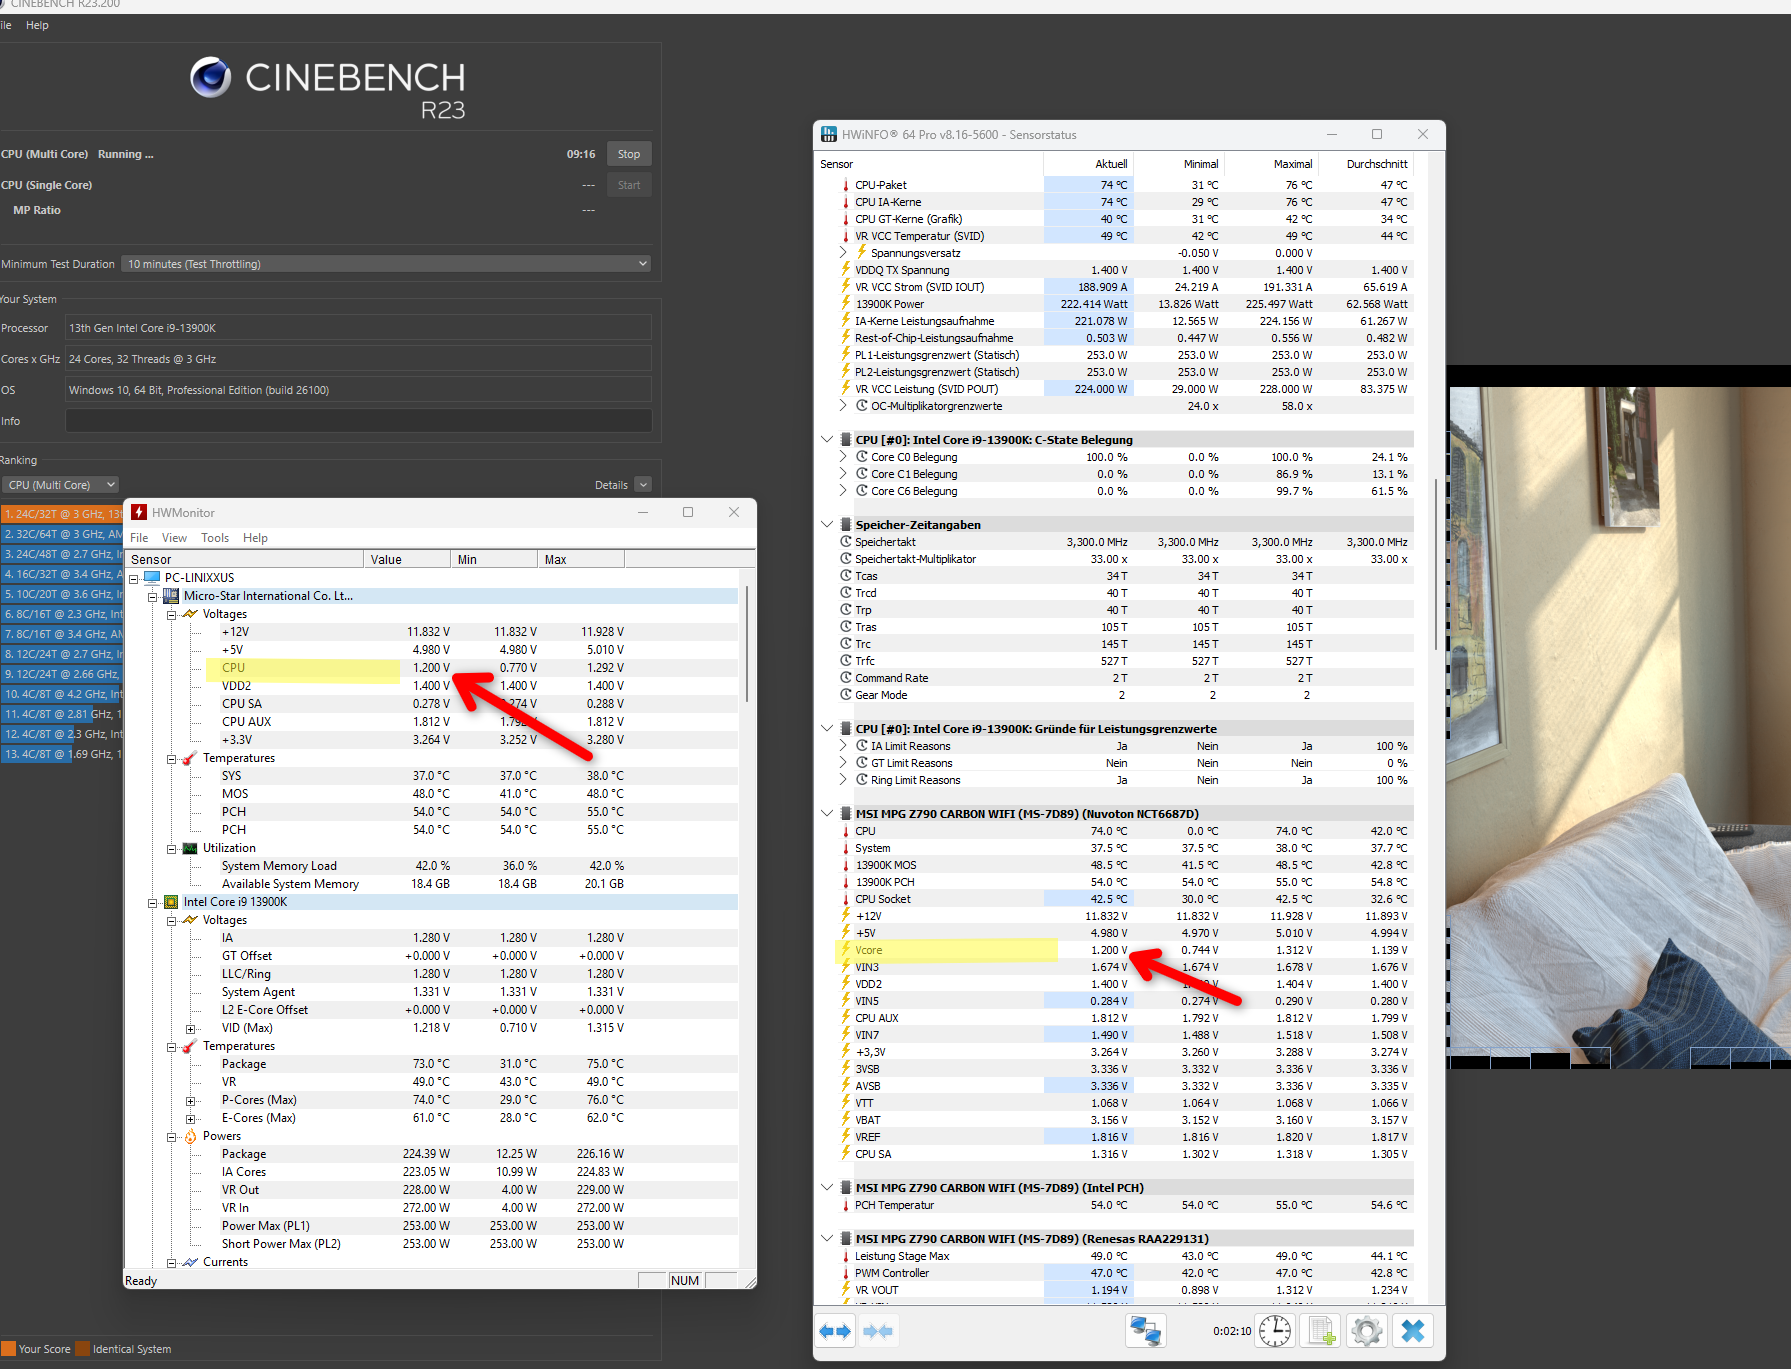The width and height of the screenshot is (1791, 1369).
Task: Open HWMonitor Help menu
Action: pyautogui.click(x=255, y=538)
